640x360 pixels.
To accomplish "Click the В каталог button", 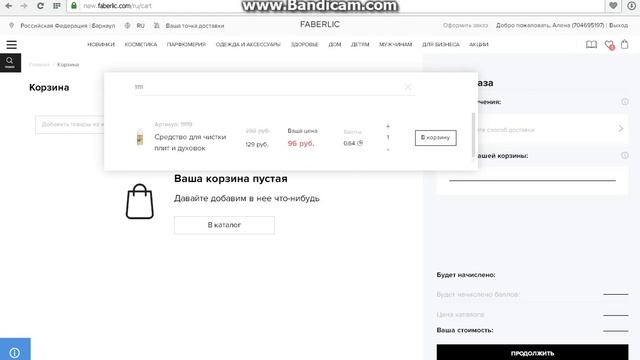I will click(x=224, y=225).
